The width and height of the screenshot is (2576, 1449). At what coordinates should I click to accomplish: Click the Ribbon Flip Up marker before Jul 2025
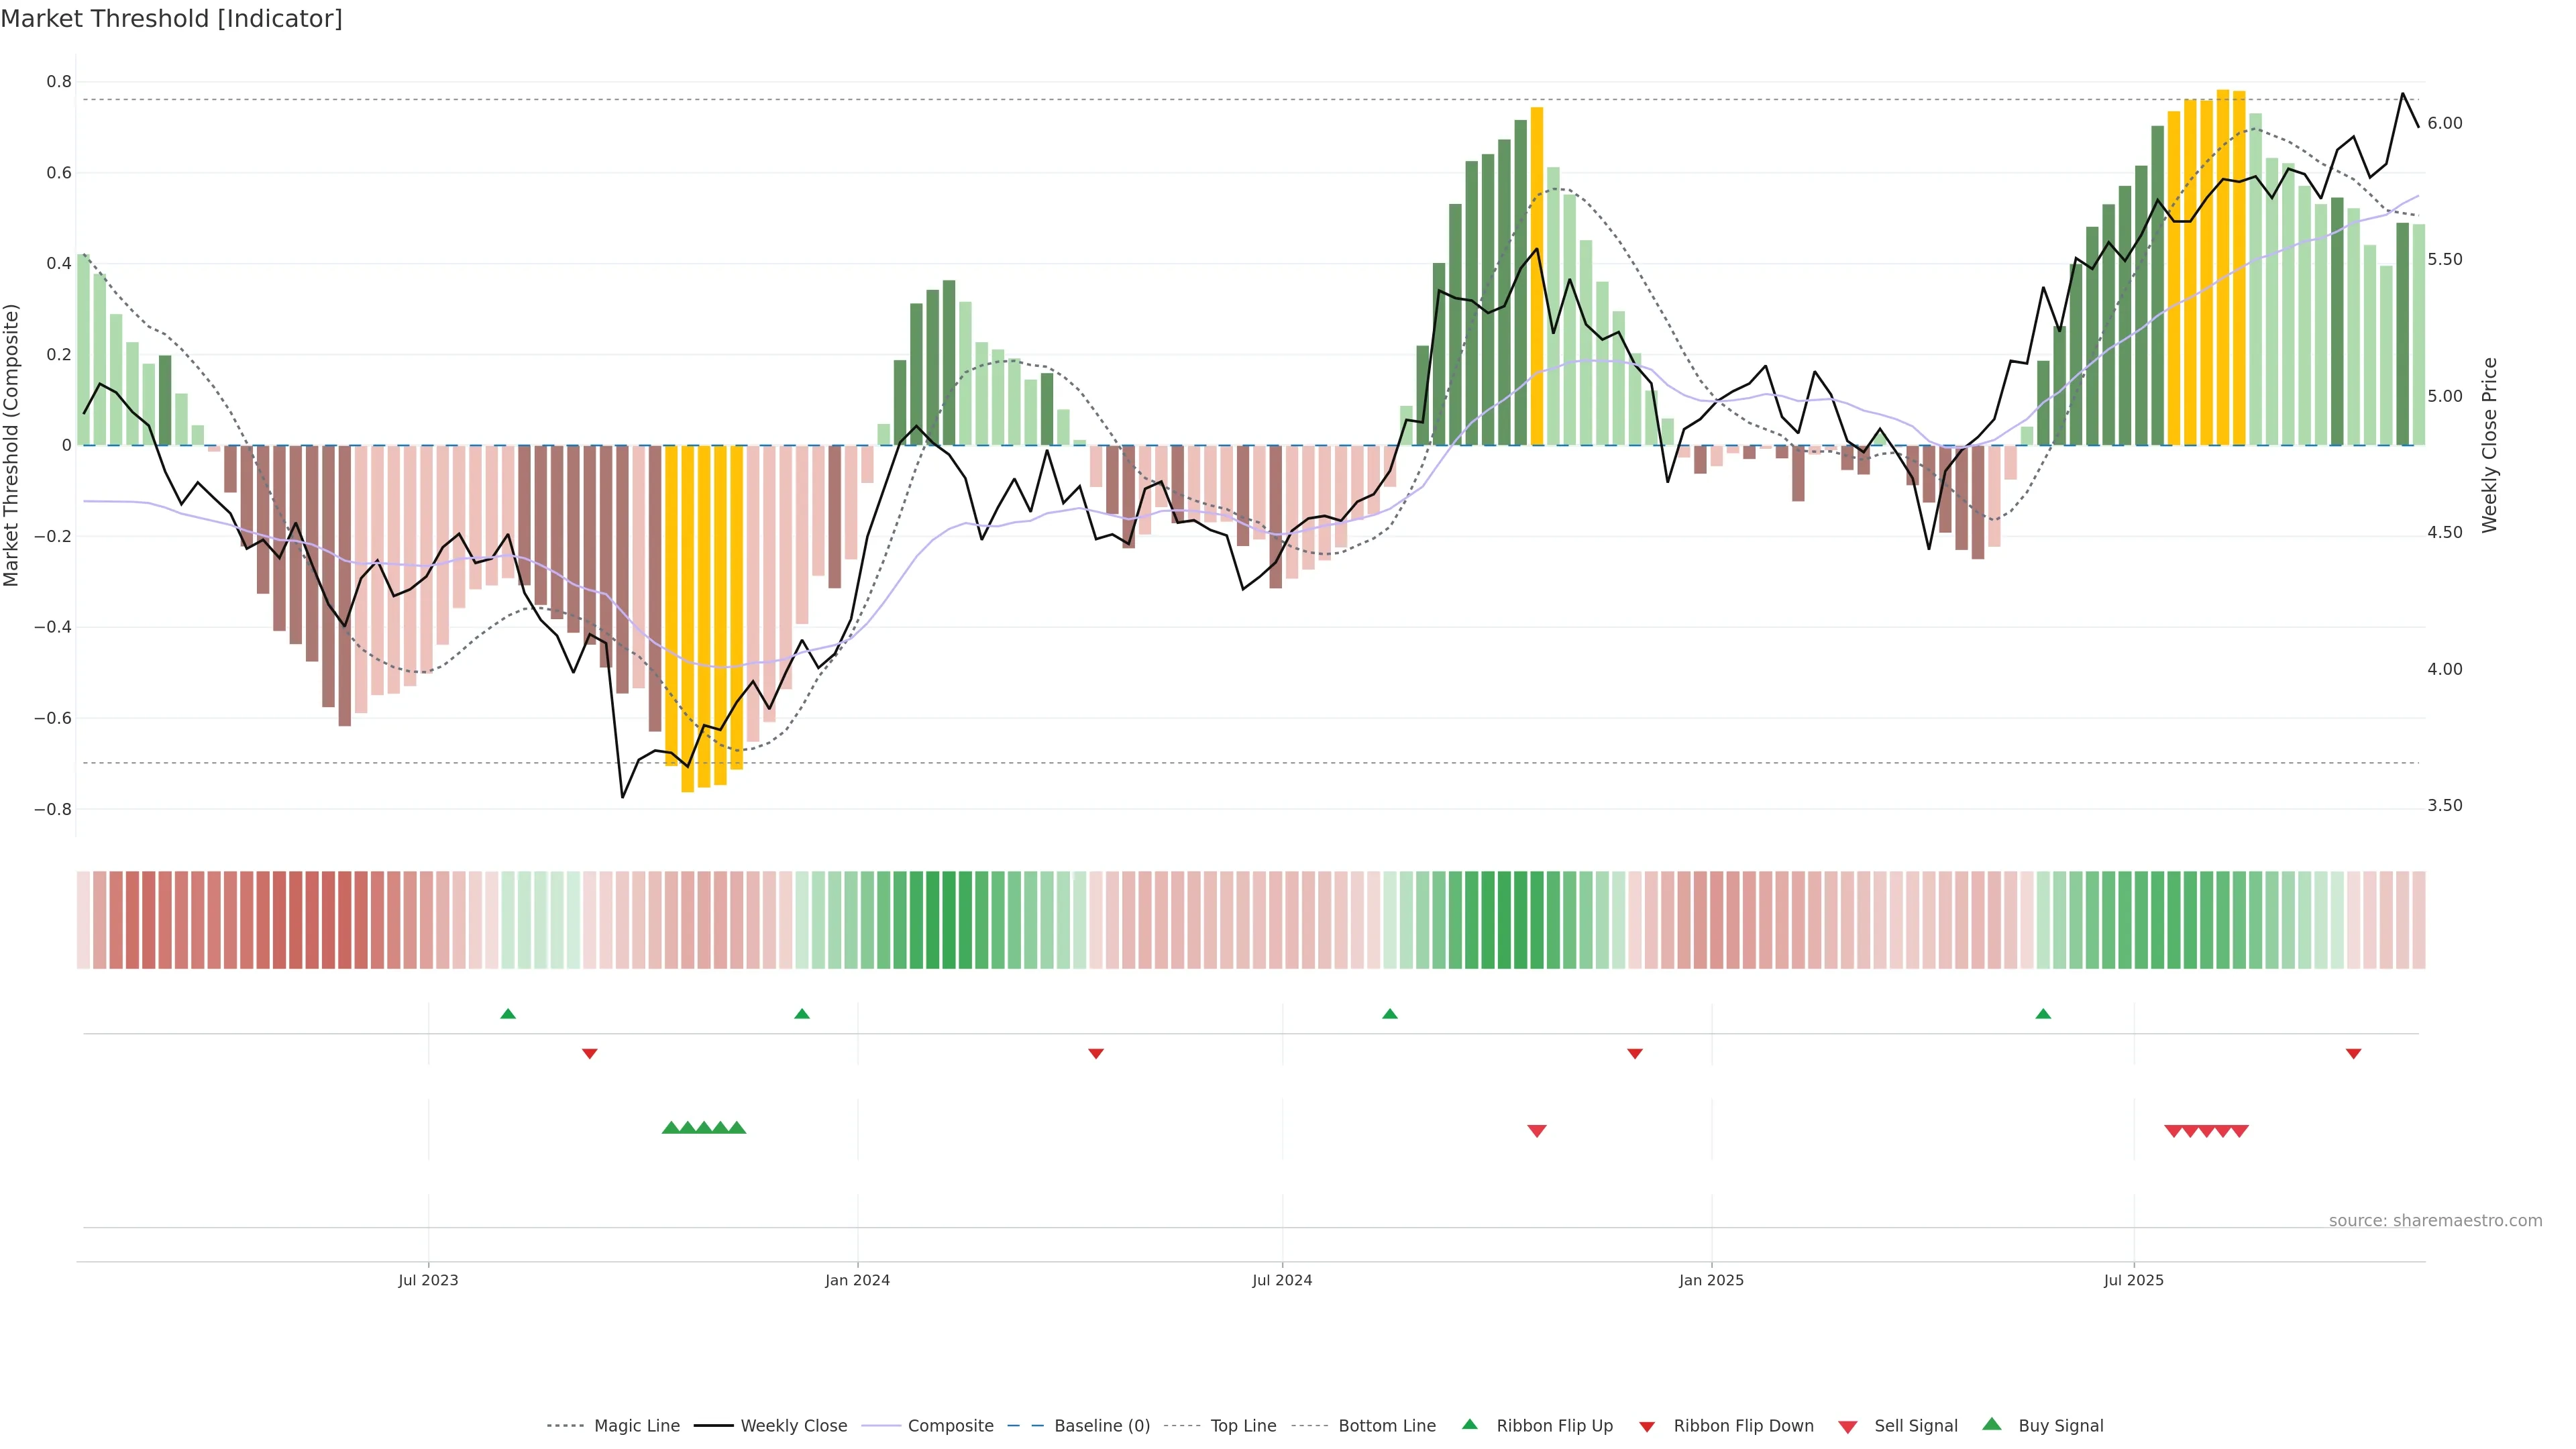[2043, 1014]
